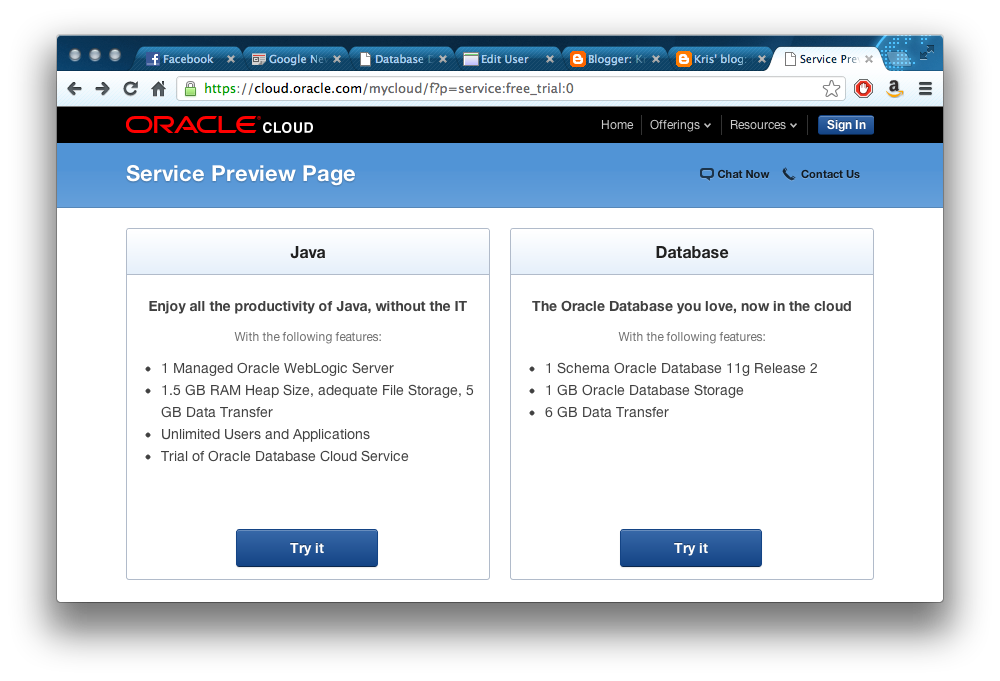The height and width of the screenshot is (681, 1000).
Task: Click the red blocker icon beside the star
Action: click(863, 89)
